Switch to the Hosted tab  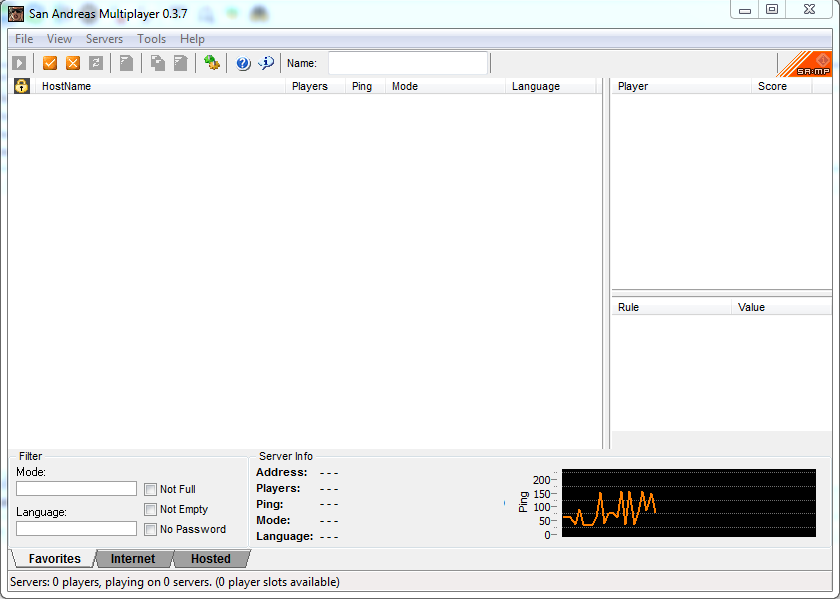click(211, 558)
